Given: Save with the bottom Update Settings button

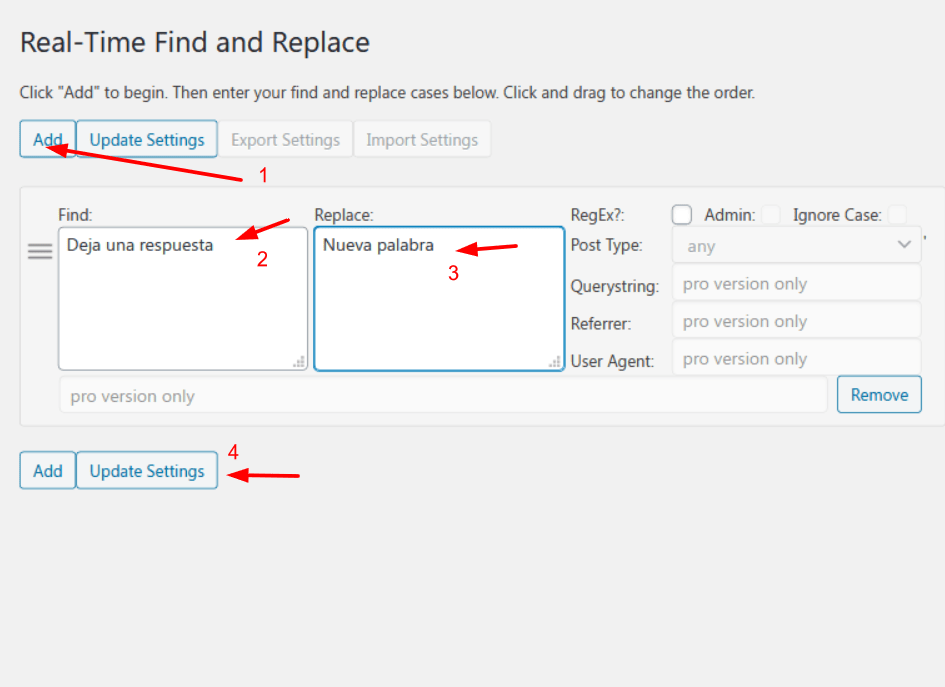Looking at the screenshot, I should click(147, 471).
